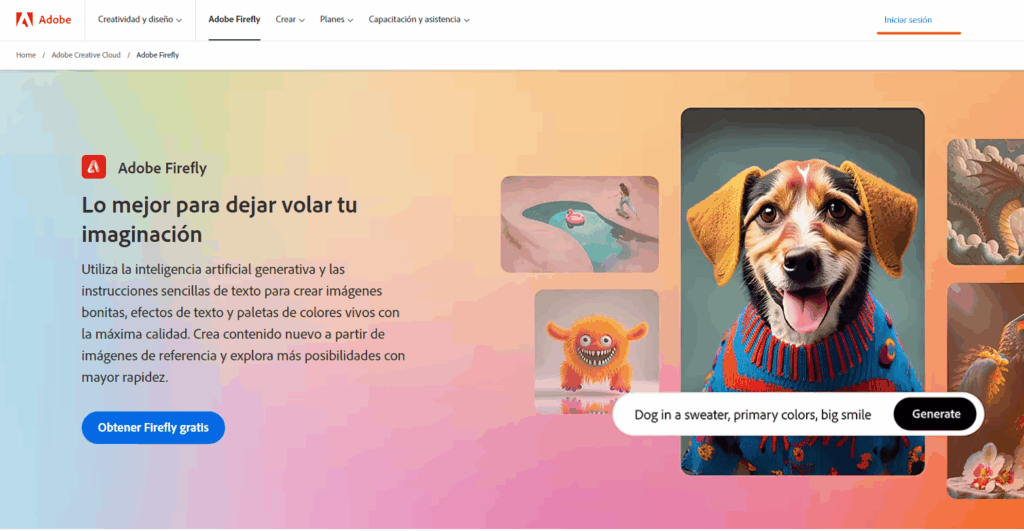Select the orange furry monster thumbnail

coord(596,351)
